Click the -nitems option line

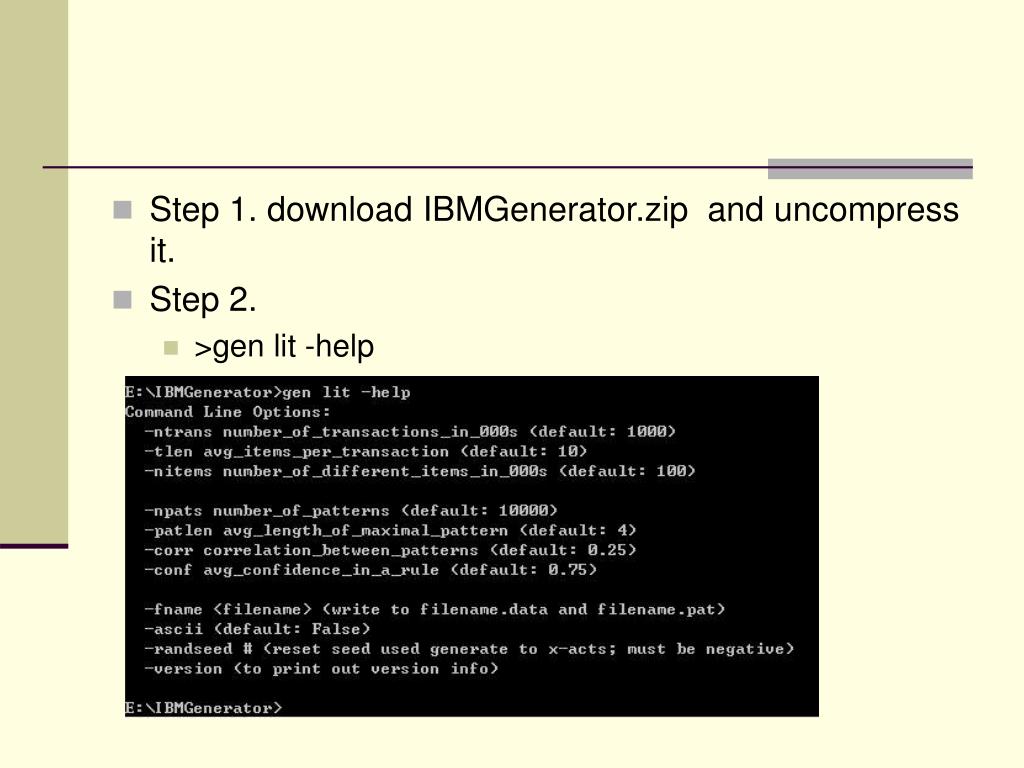(420, 471)
